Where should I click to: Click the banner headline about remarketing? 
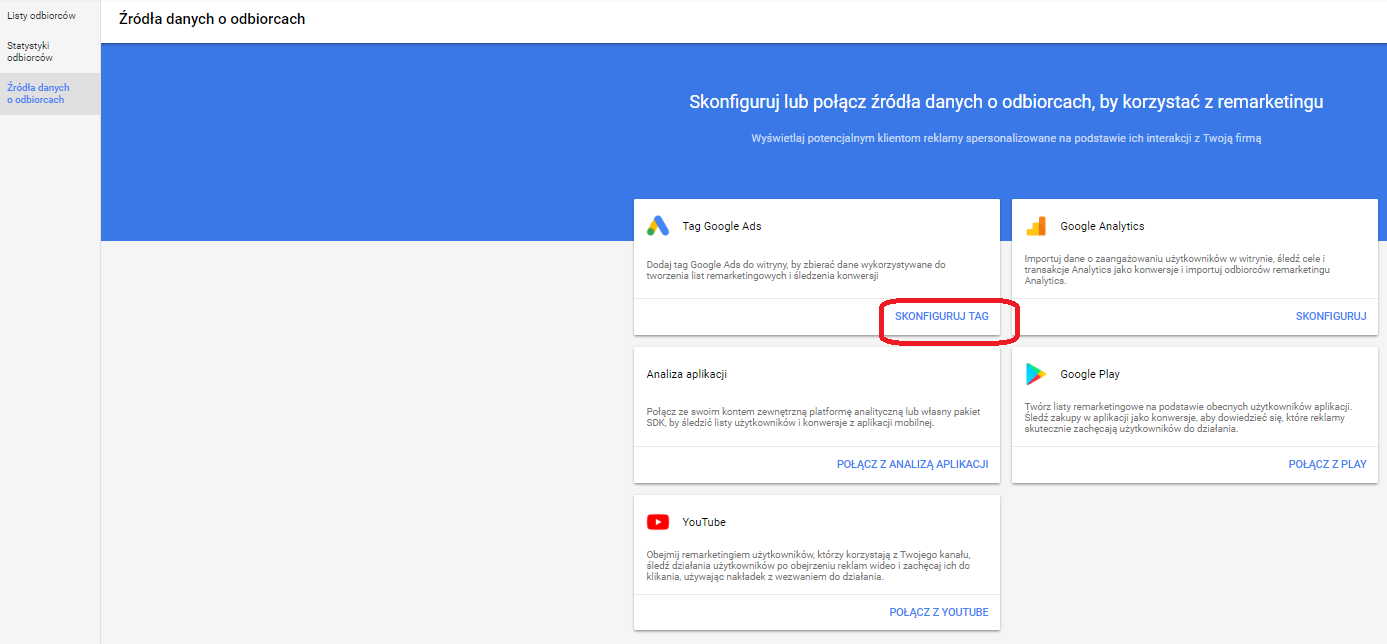1006,102
